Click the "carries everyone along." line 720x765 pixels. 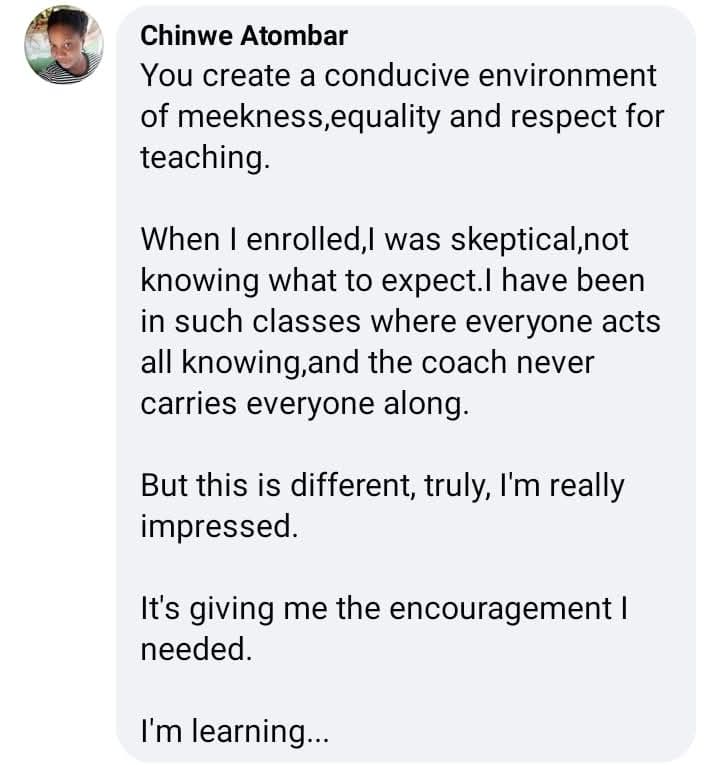tap(305, 404)
